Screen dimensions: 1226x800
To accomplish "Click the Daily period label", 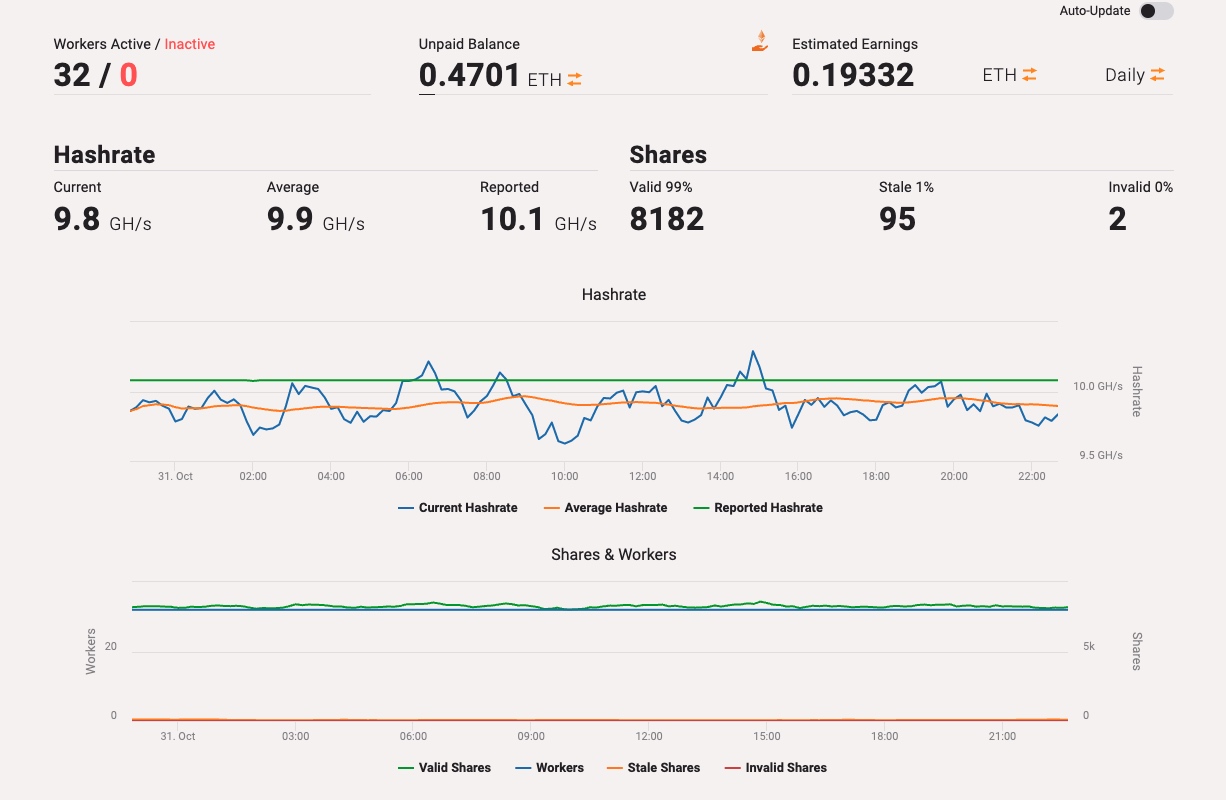I will [1125, 75].
